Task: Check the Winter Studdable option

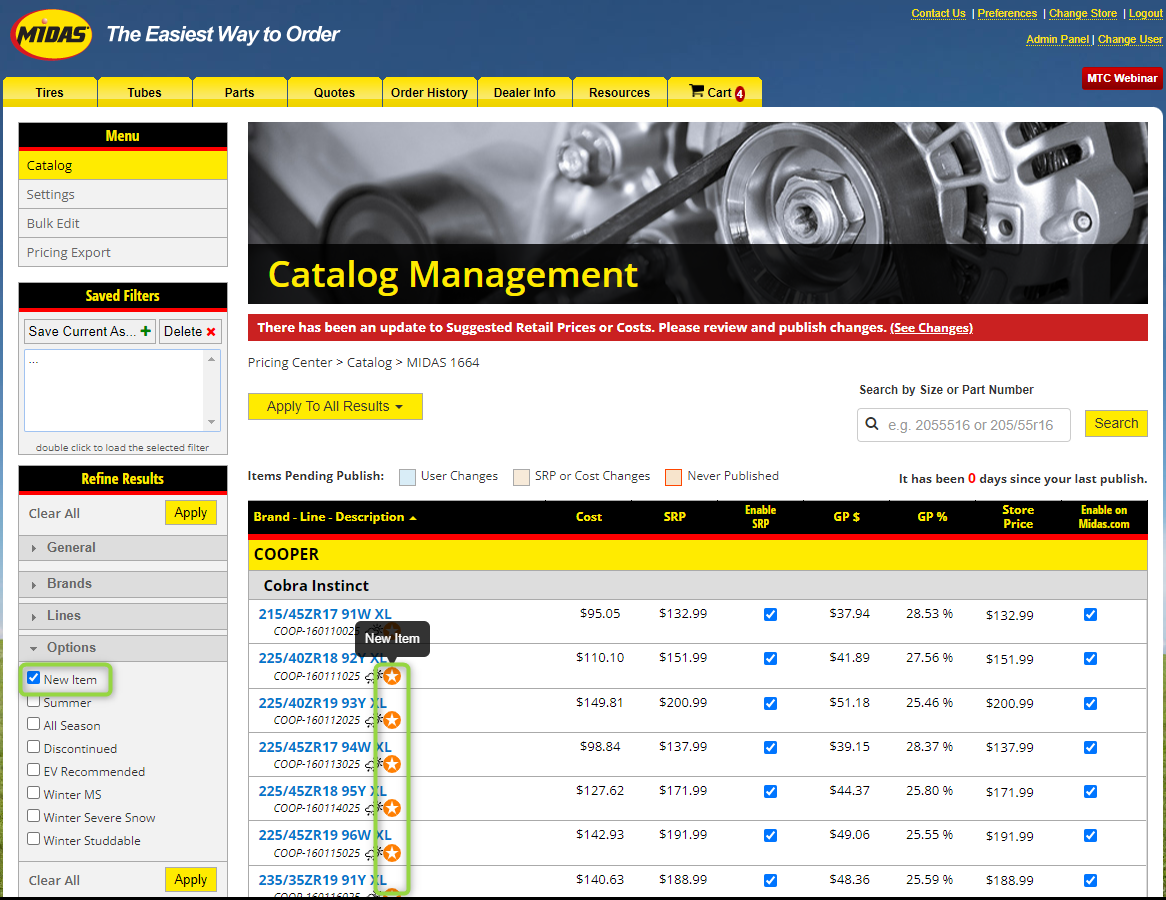Action: click(33, 839)
